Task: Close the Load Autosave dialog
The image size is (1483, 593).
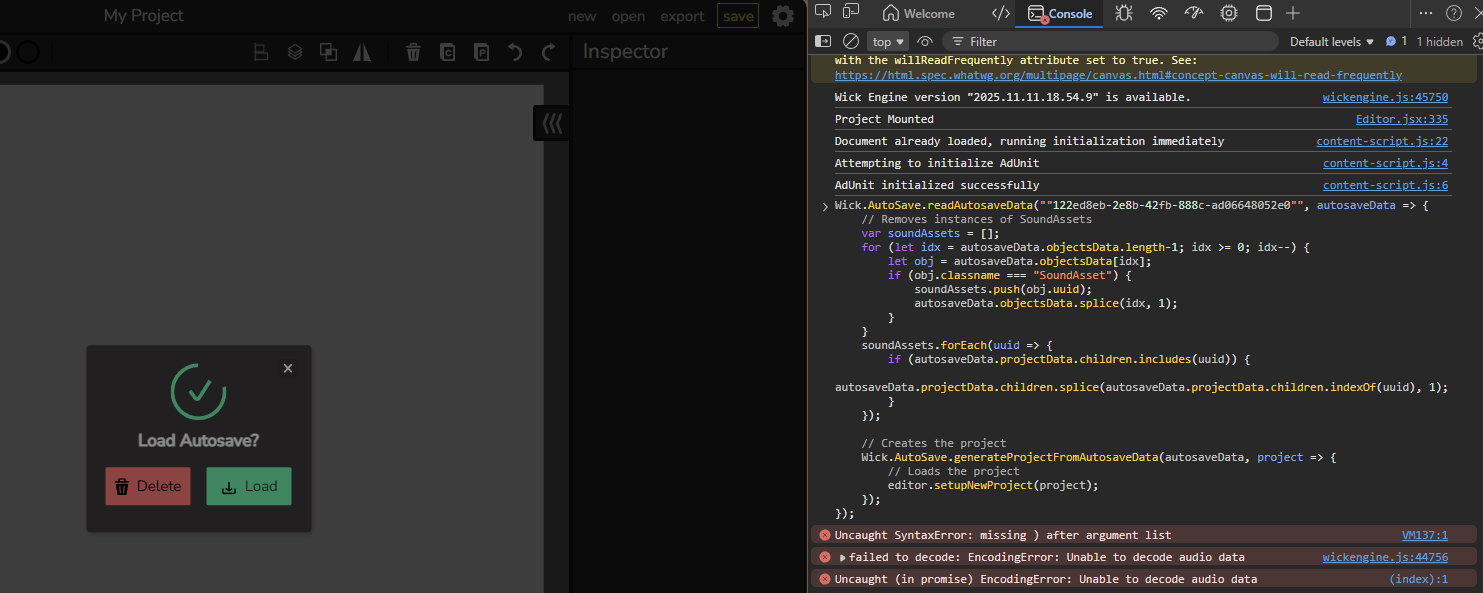Action: [x=288, y=368]
